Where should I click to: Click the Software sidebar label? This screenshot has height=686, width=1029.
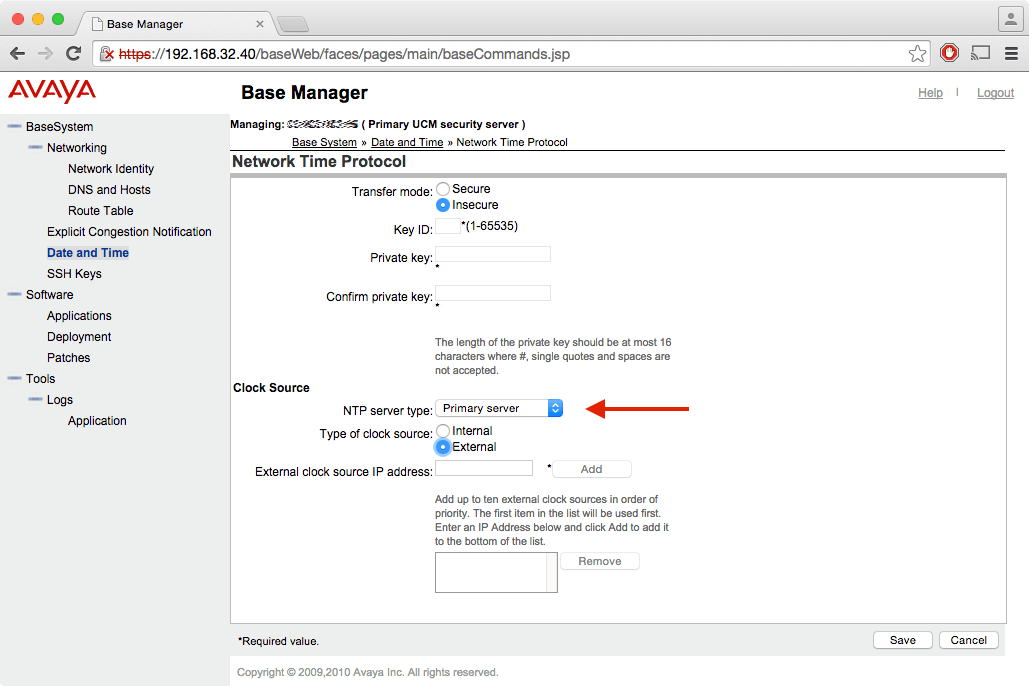coord(49,295)
